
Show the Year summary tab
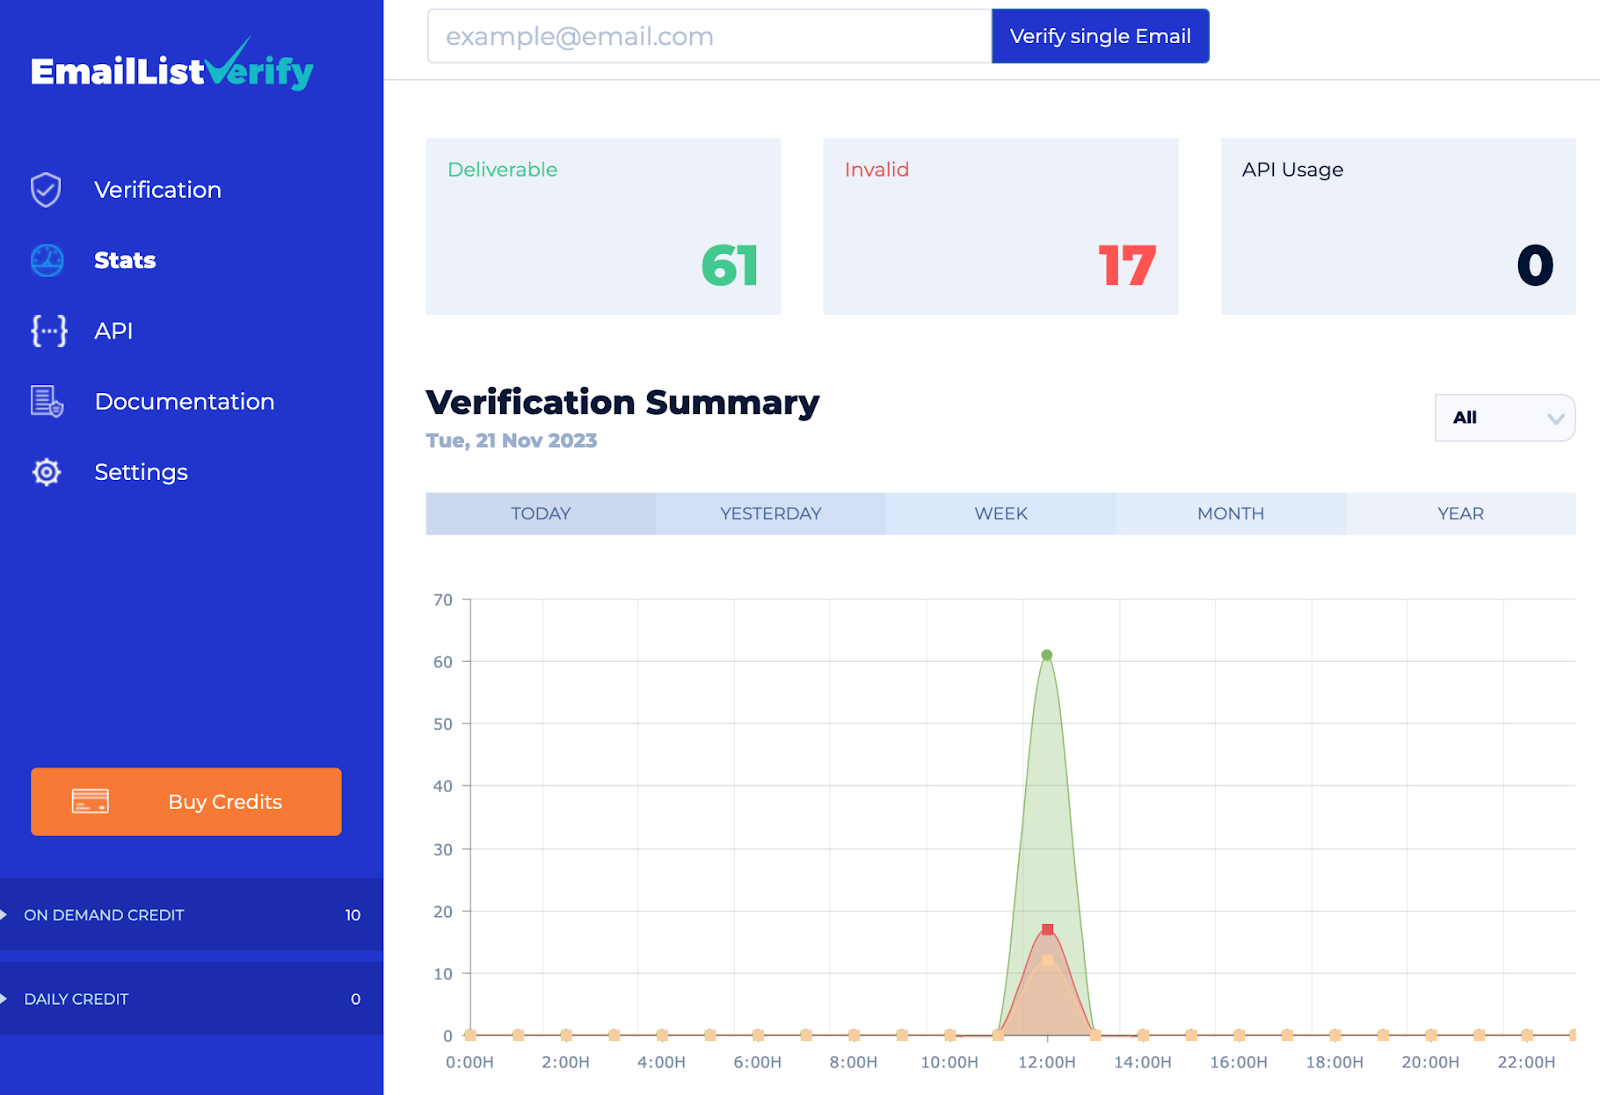pyautogui.click(x=1460, y=514)
